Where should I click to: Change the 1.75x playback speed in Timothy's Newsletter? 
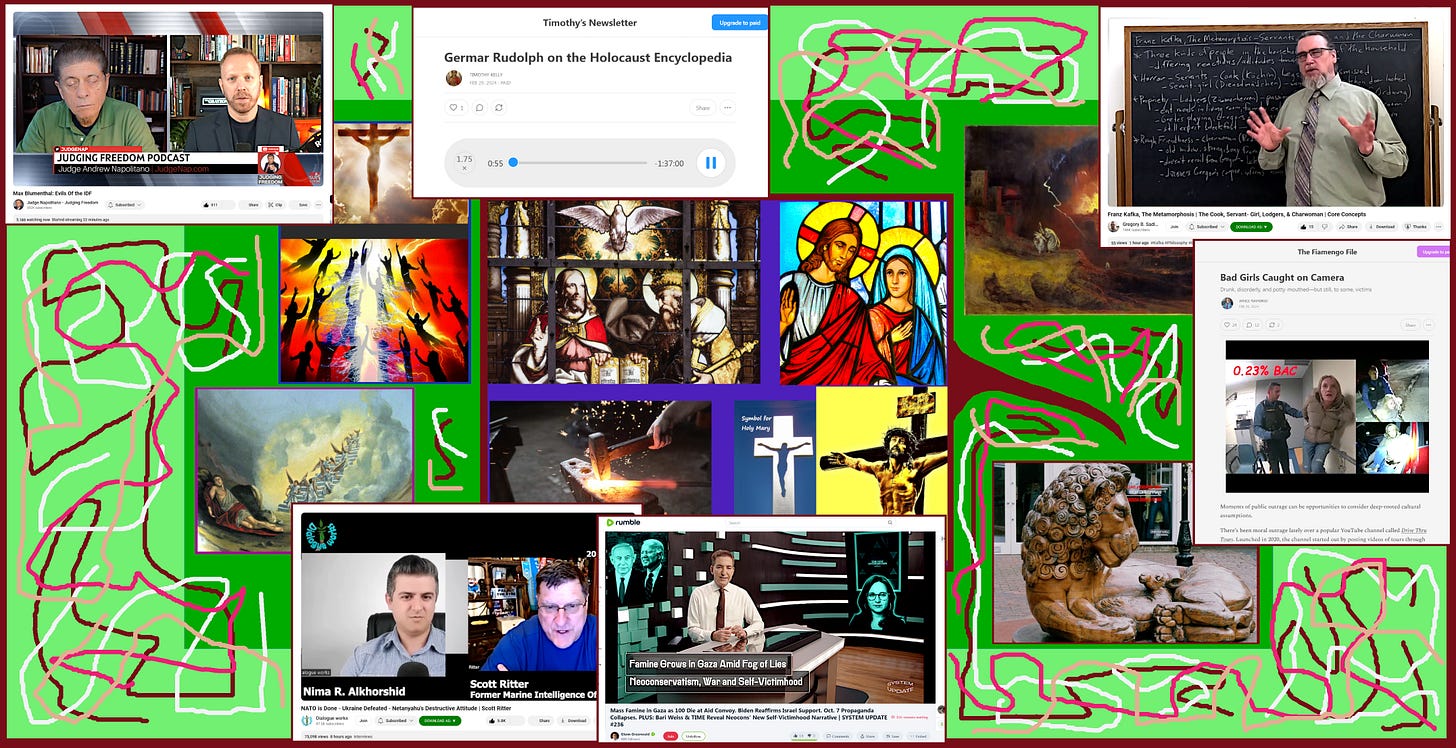pyautogui.click(x=464, y=162)
